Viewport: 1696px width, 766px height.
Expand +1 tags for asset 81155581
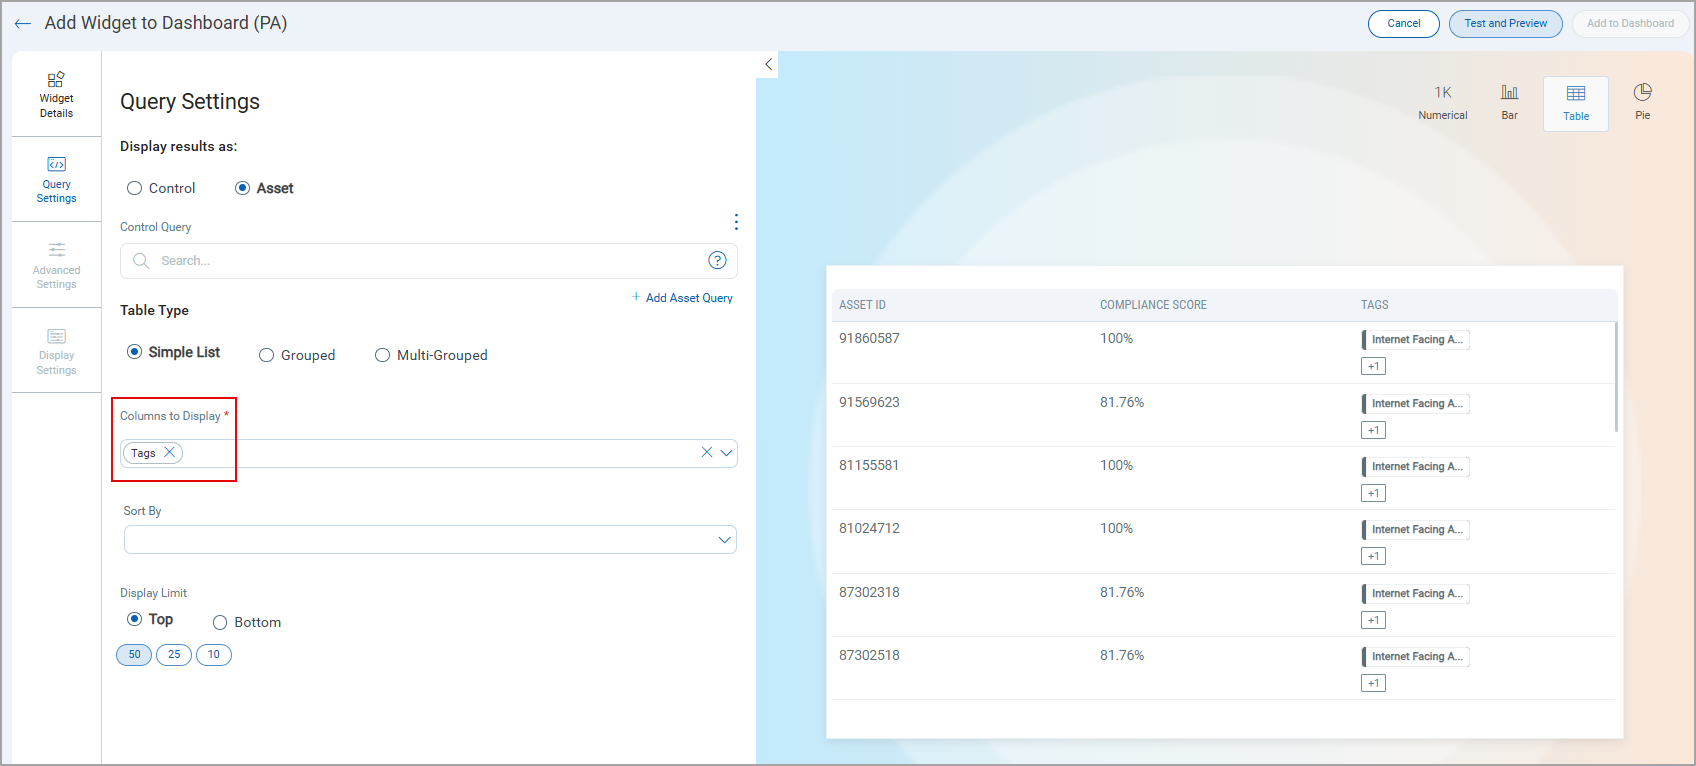(x=1373, y=493)
